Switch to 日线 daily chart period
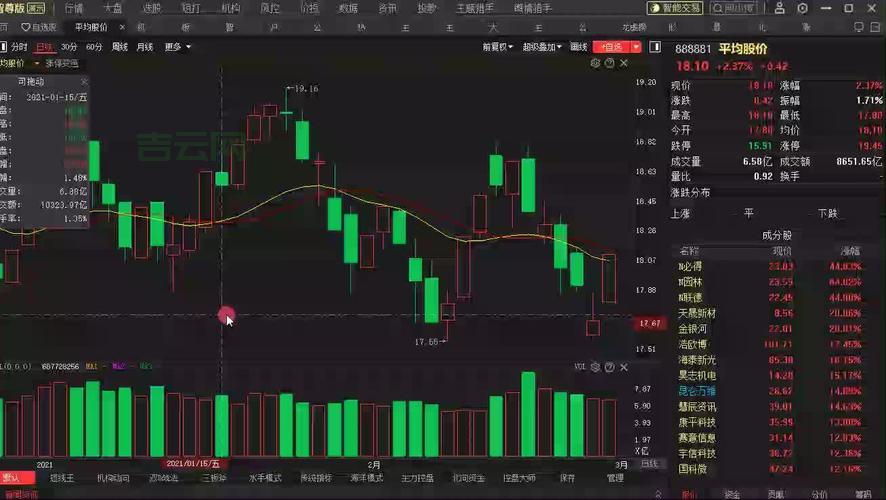The image size is (886, 500). pyautogui.click(x=44, y=47)
